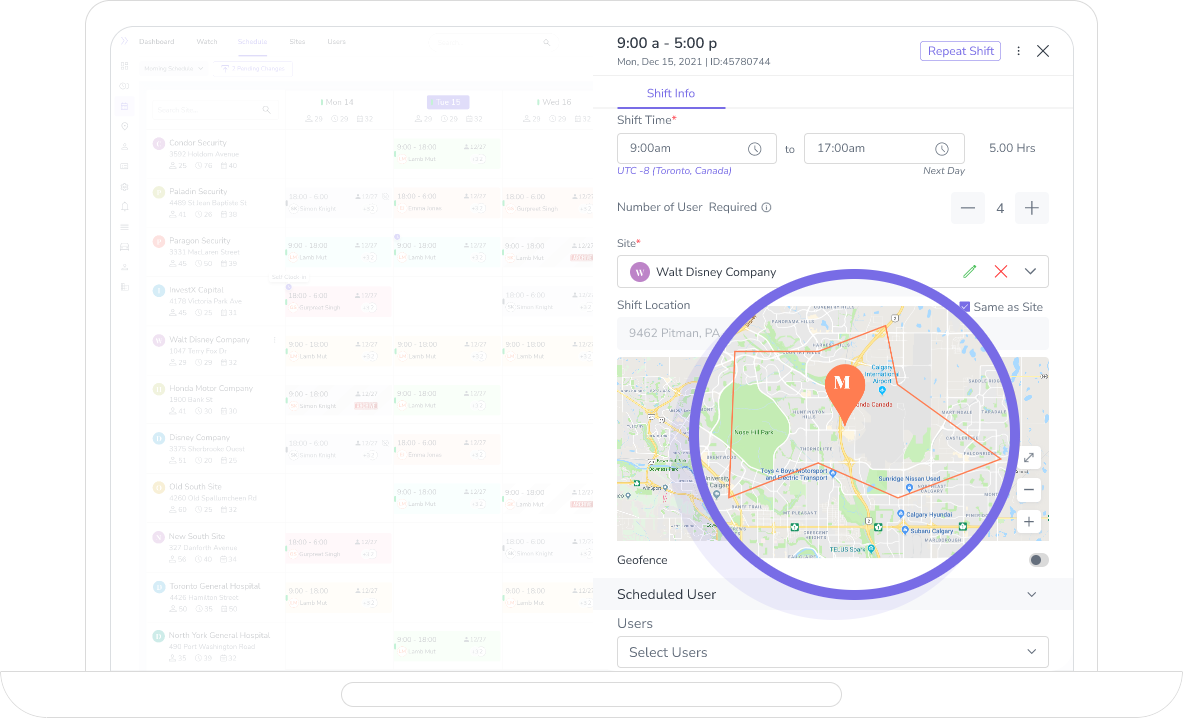The width and height of the screenshot is (1183, 718).
Task: Expand the map to fullscreen
Action: coord(1028,458)
